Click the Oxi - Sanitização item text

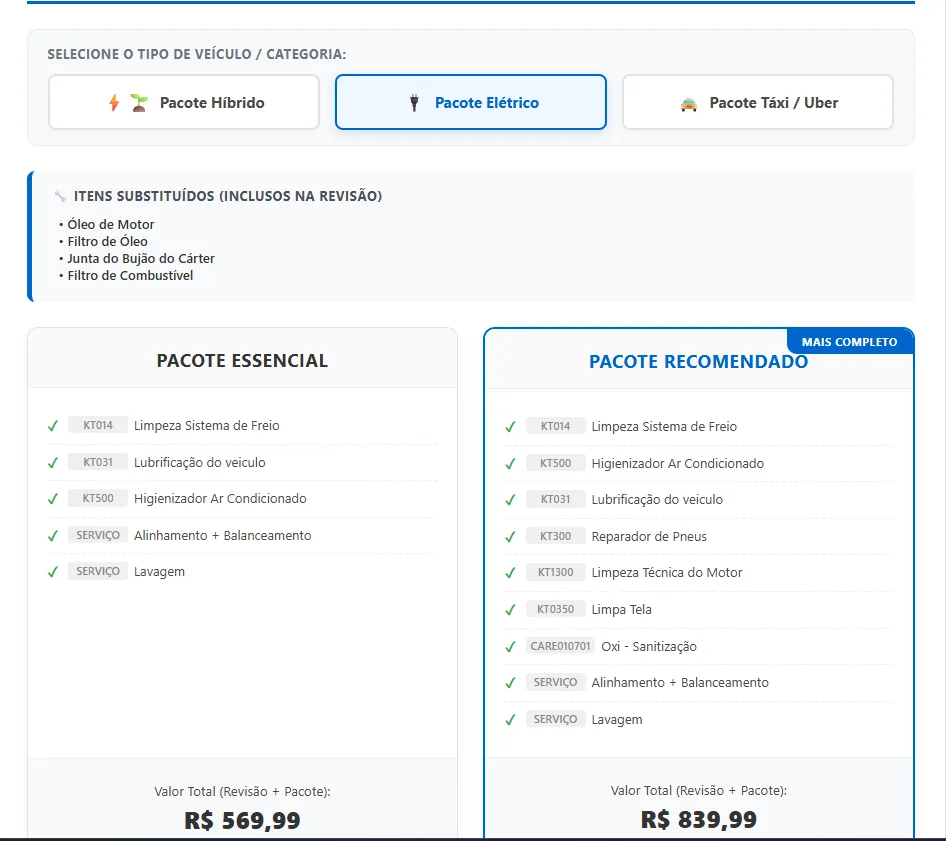pyautogui.click(x=649, y=647)
